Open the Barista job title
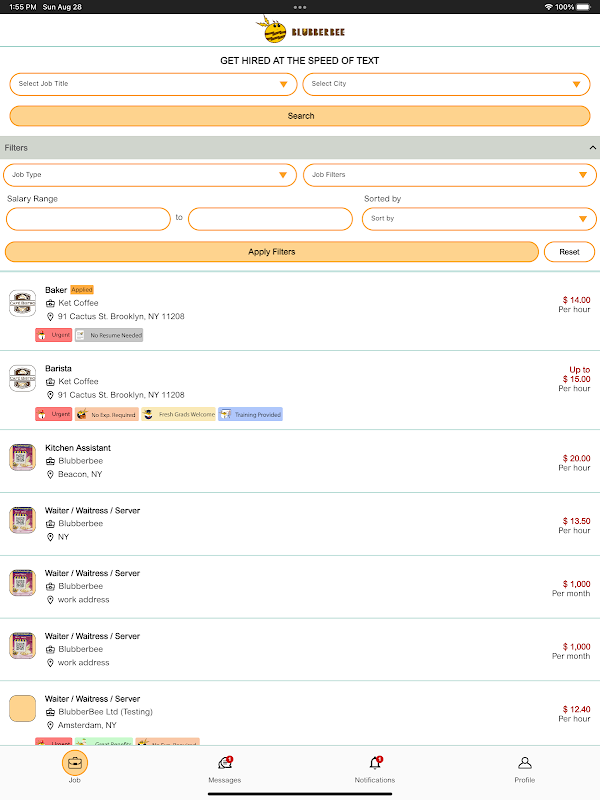This screenshot has height=800, width=600. click(x=58, y=368)
